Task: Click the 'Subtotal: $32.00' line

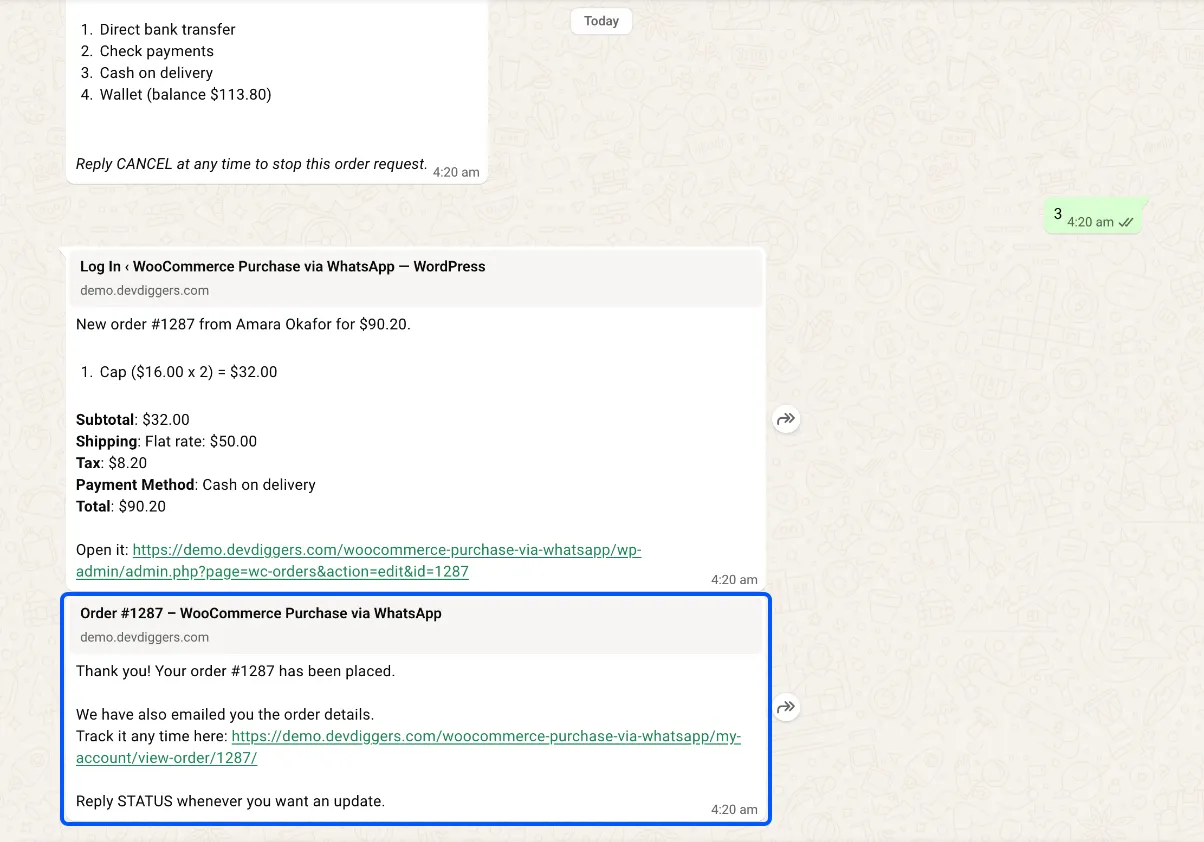Action: tap(132, 420)
